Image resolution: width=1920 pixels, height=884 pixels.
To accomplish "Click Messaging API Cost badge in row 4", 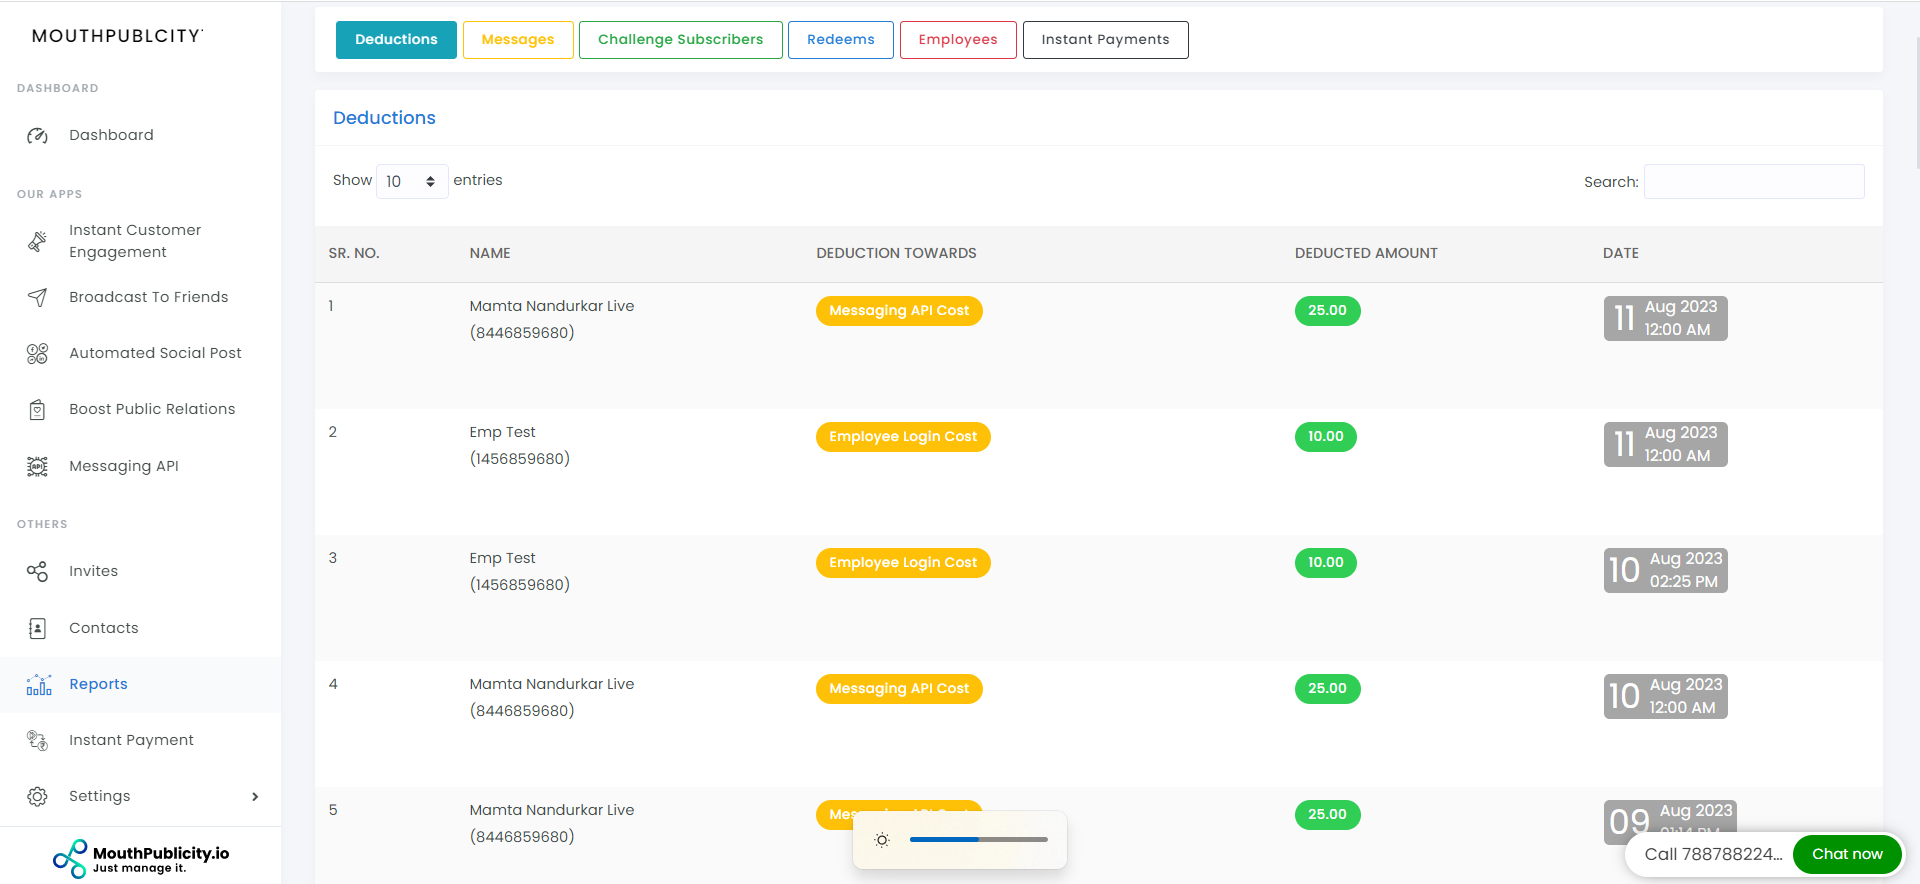I will 899,689.
